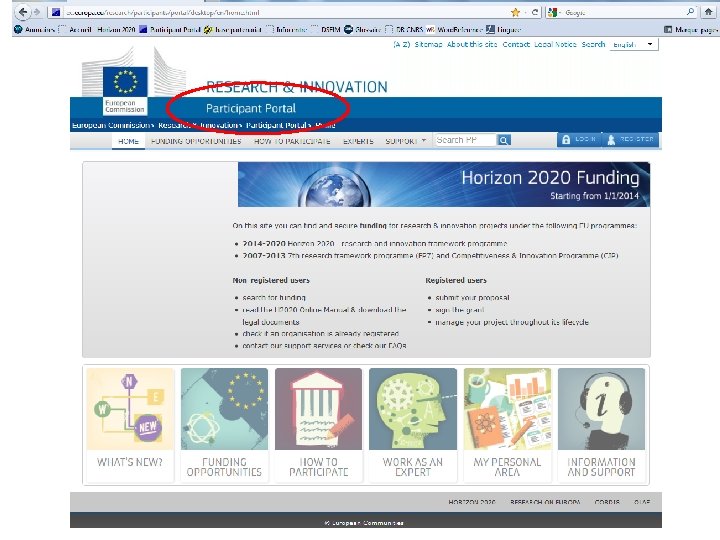Viewport: 720px width, 540px height.
Task: Open the Participant Portal bookmark in bookmarks bar
Action: (170, 29)
